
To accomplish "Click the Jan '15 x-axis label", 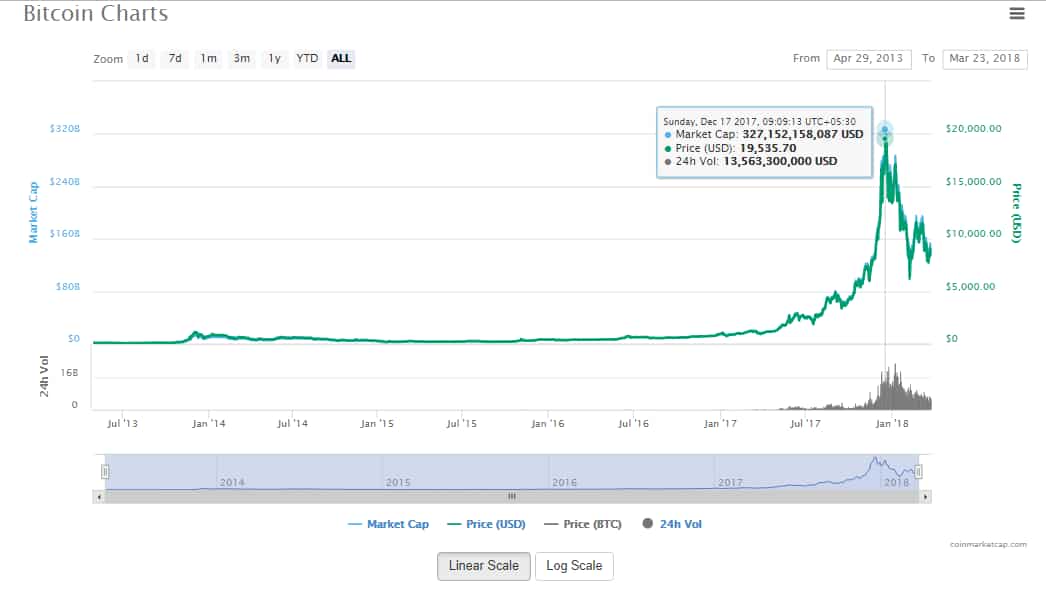I will pos(377,424).
